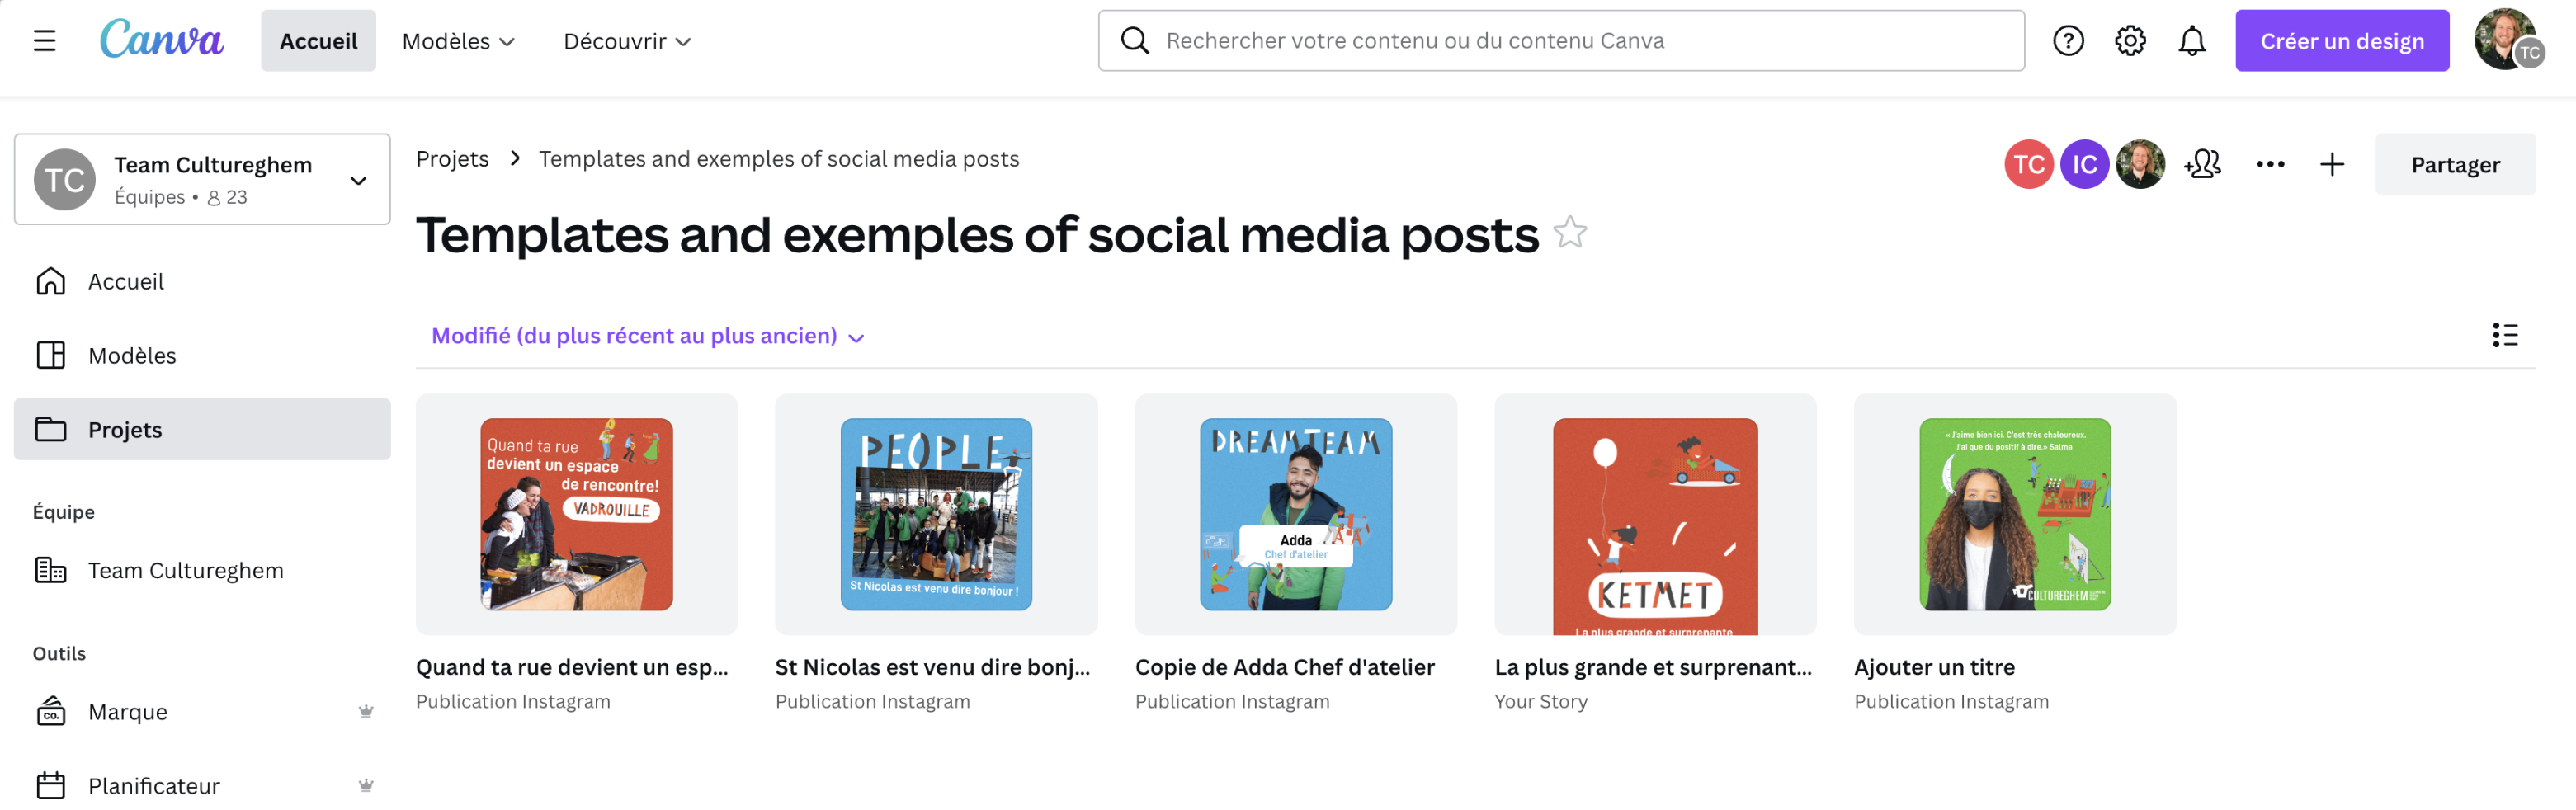The width and height of the screenshot is (2576, 810).
Task: Open the KETMET story thumbnail
Action: click(x=1654, y=515)
